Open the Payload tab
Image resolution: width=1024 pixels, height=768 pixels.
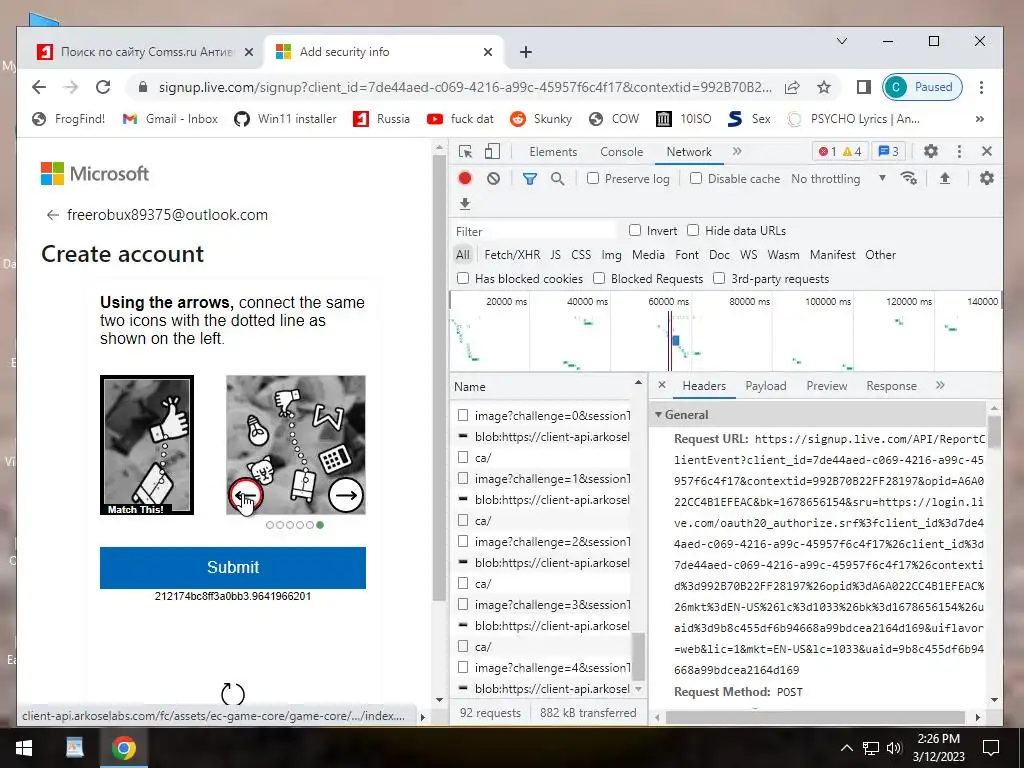point(765,385)
